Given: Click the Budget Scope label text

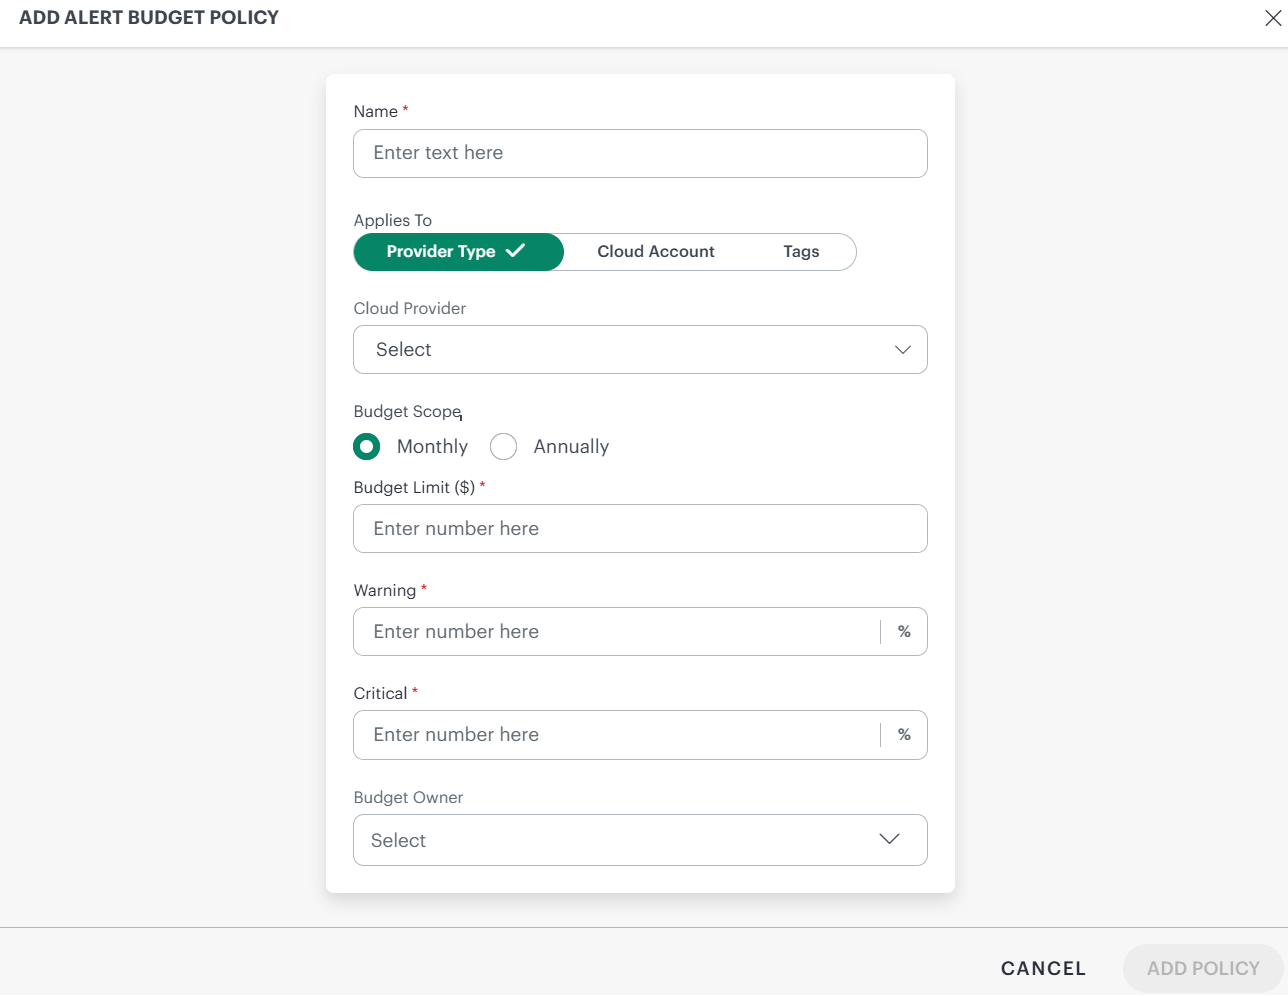Looking at the screenshot, I should pyautogui.click(x=408, y=412).
